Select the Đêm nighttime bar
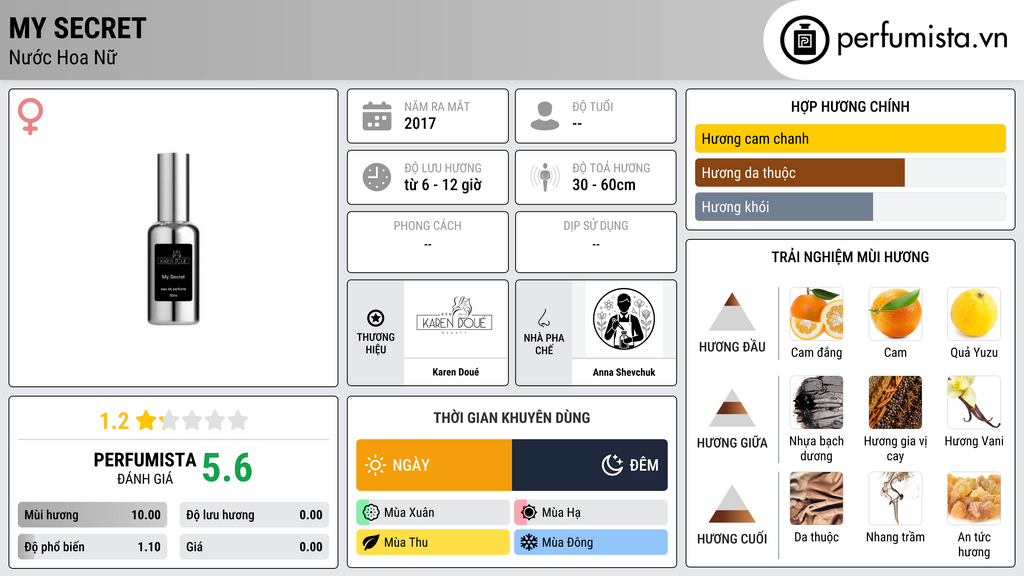 click(590, 465)
